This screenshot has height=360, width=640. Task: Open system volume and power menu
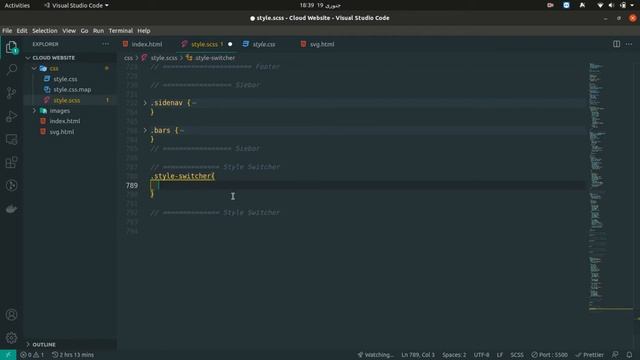616,5
